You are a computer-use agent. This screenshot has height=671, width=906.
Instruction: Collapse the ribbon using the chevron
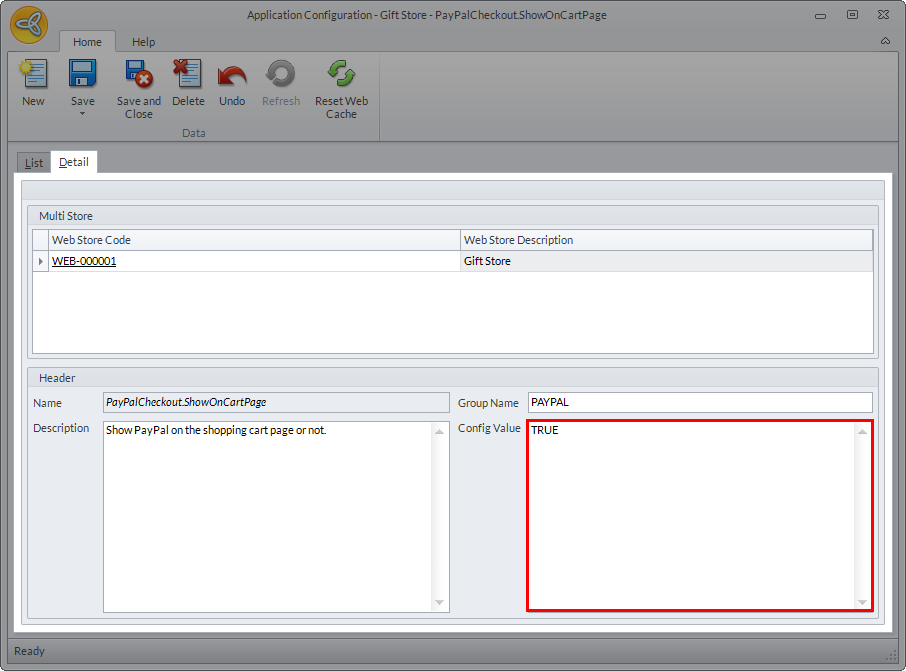click(x=885, y=41)
